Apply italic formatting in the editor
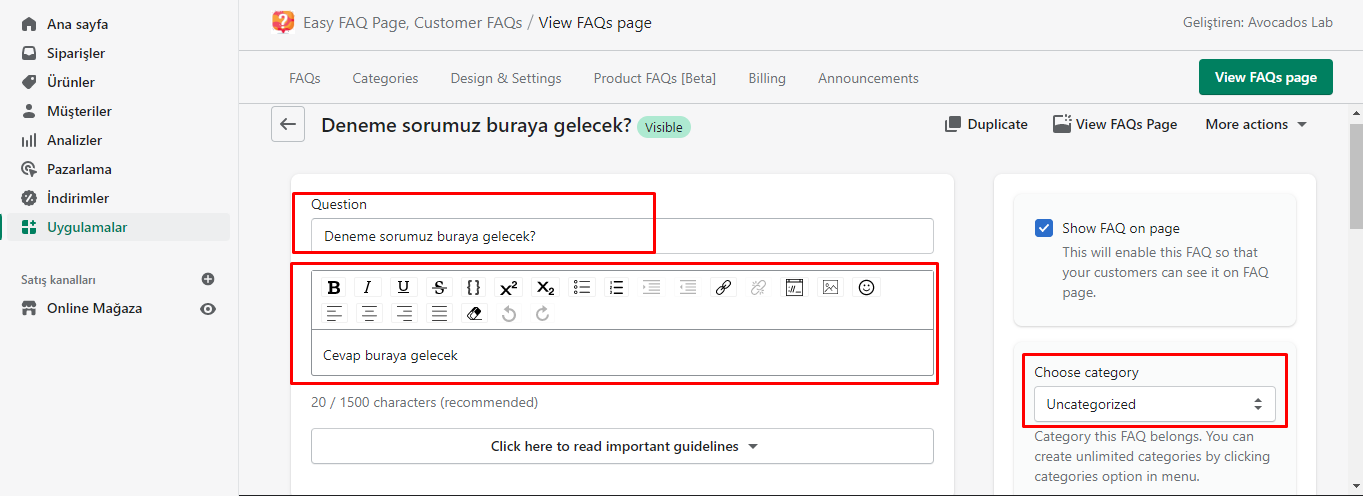 [x=367, y=288]
